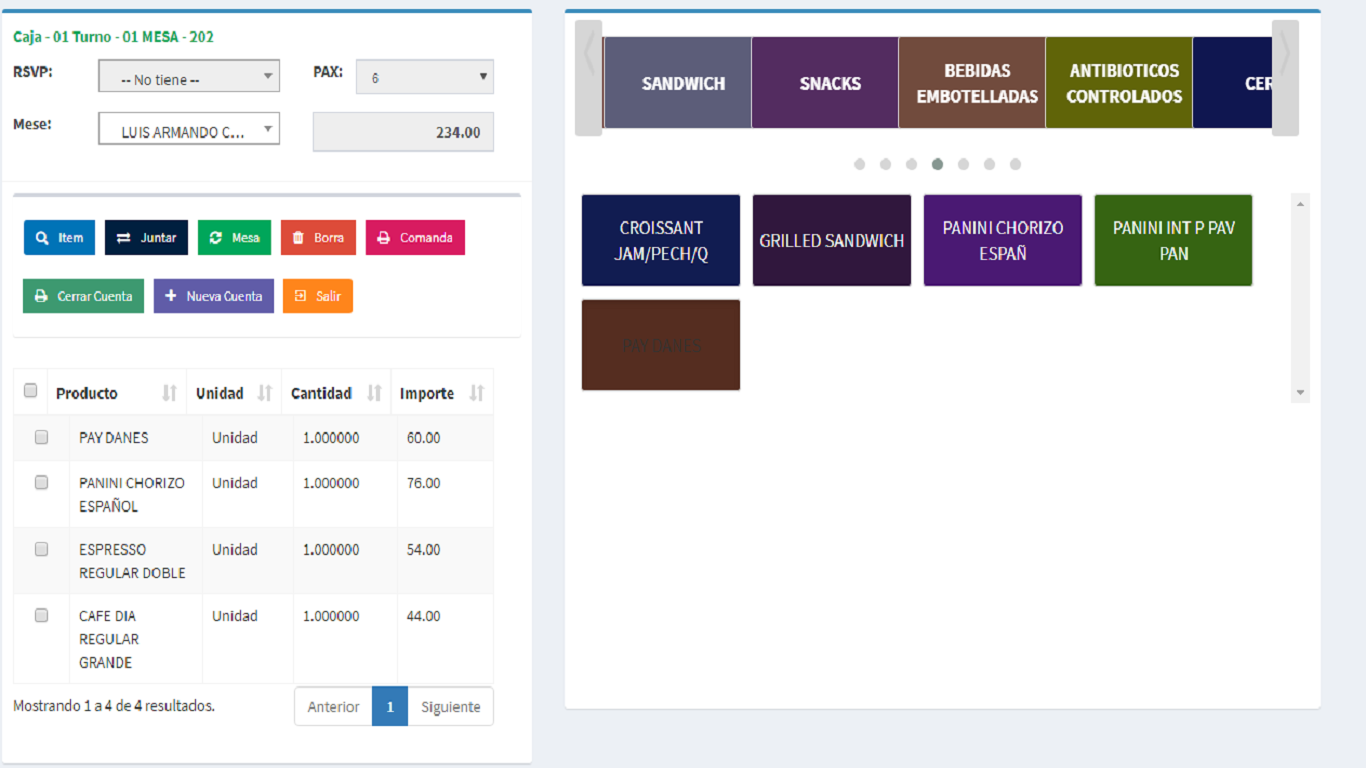1366x768 pixels.
Task: Check the PAY DANES row checkbox
Action: click(41, 437)
